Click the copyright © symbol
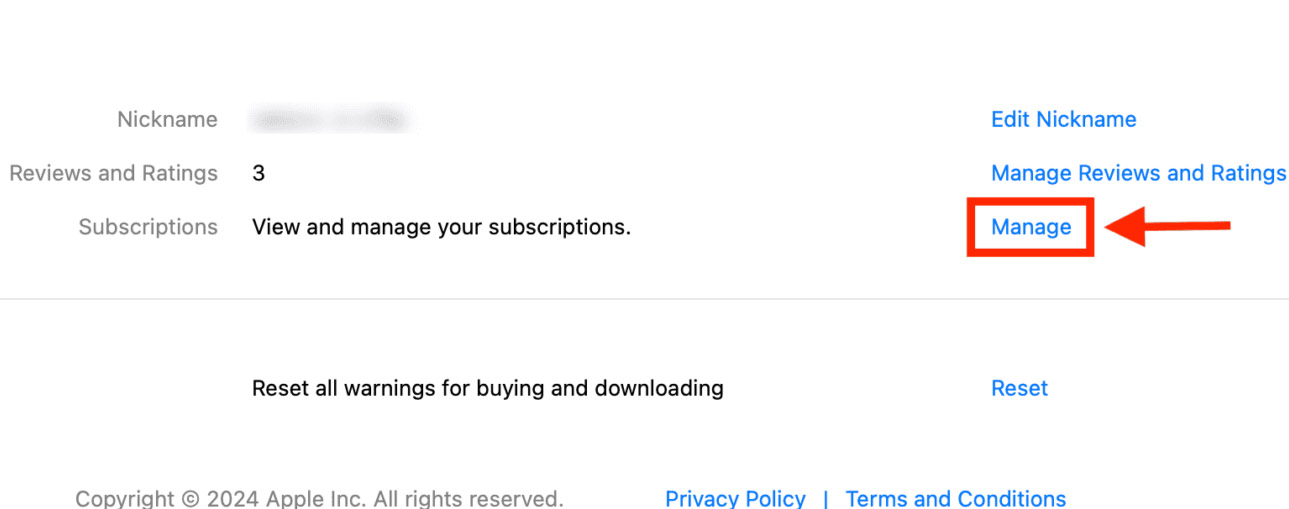 click(x=188, y=498)
